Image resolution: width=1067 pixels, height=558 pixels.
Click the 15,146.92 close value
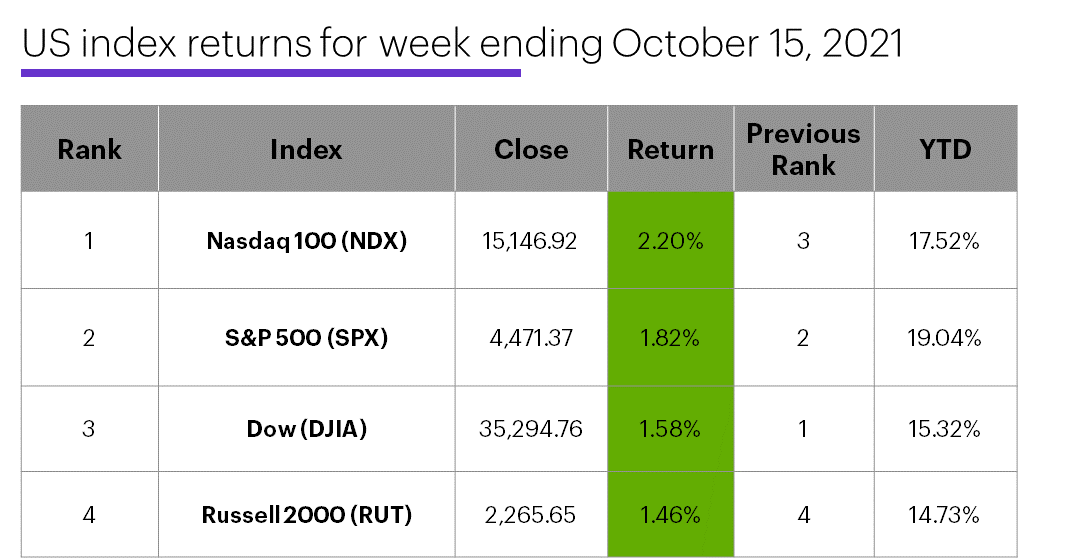click(x=531, y=241)
